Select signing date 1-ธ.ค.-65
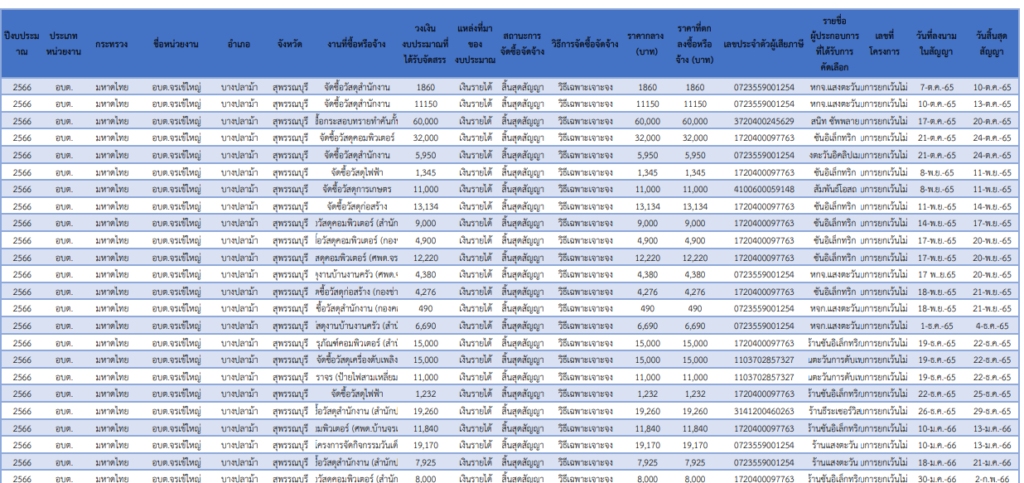This screenshot has height=483, width=1024. click(x=937, y=326)
